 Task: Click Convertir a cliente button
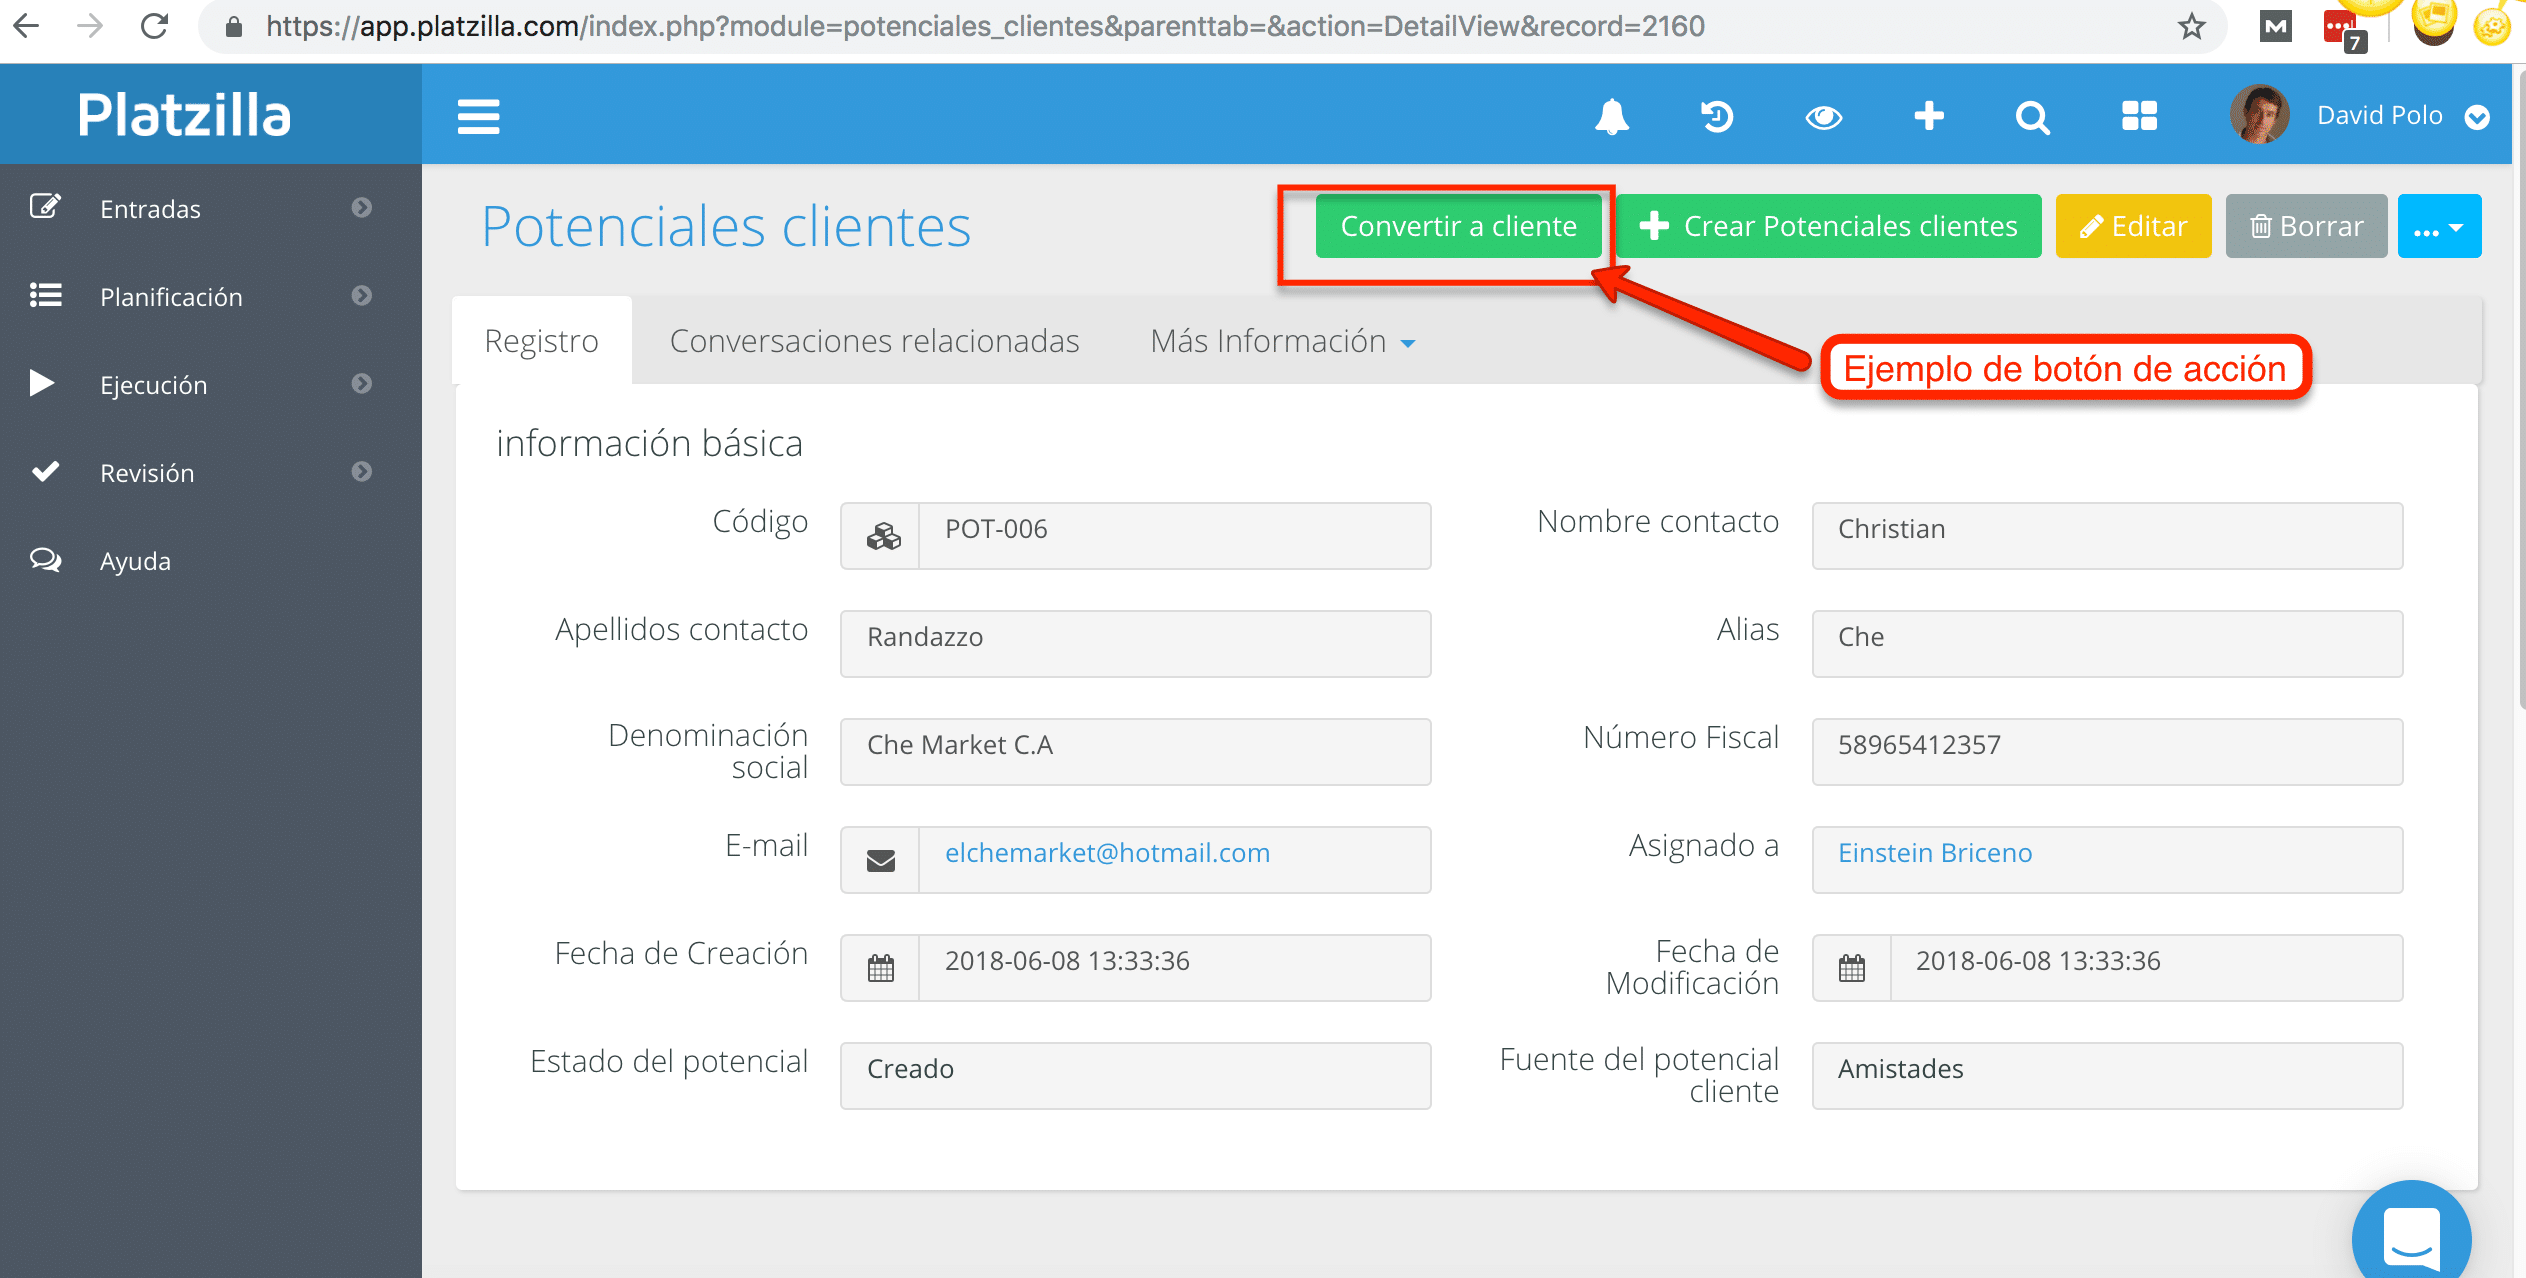pos(1458,227)
